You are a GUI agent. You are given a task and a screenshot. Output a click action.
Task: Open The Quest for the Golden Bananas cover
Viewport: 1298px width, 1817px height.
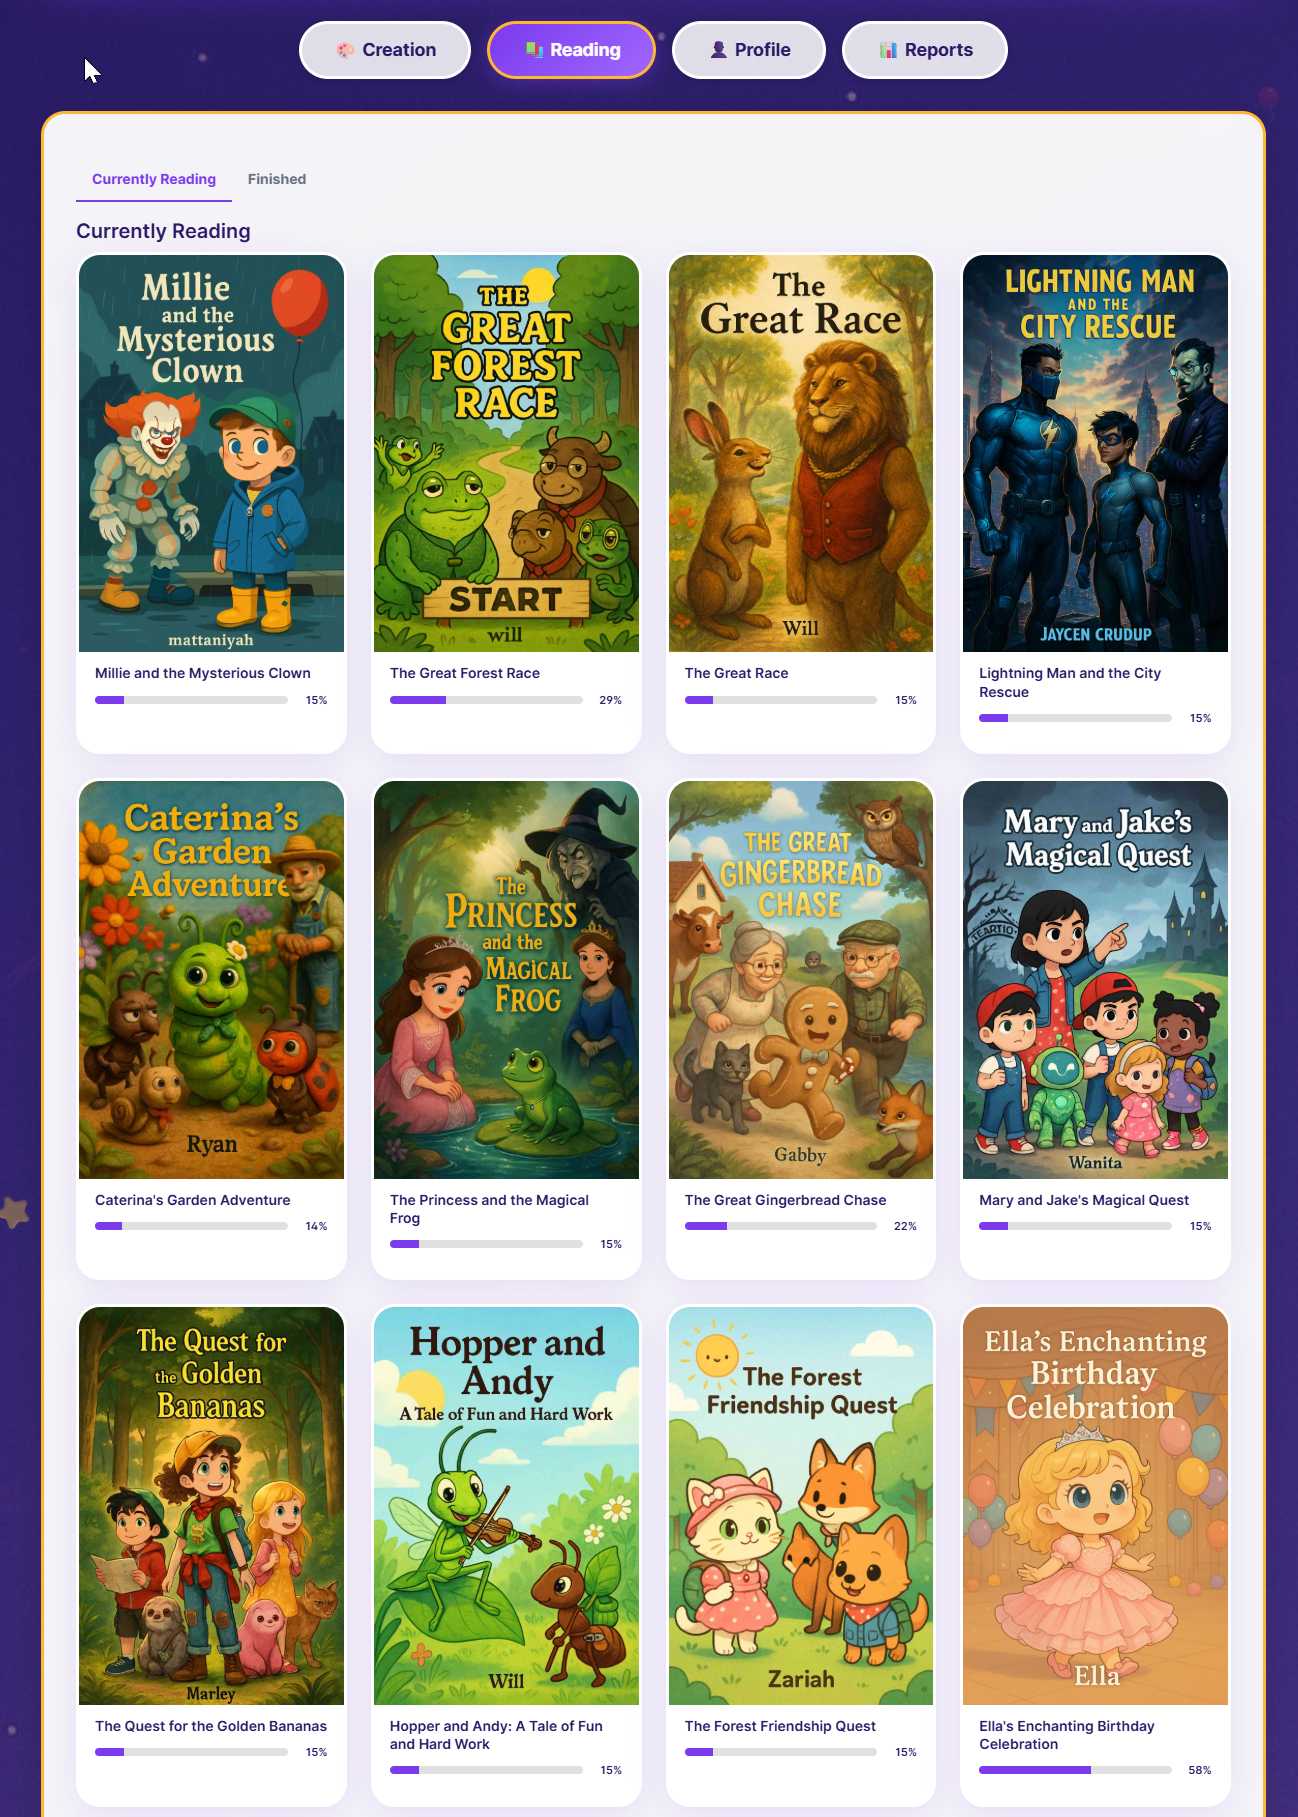coord(211,1506)
